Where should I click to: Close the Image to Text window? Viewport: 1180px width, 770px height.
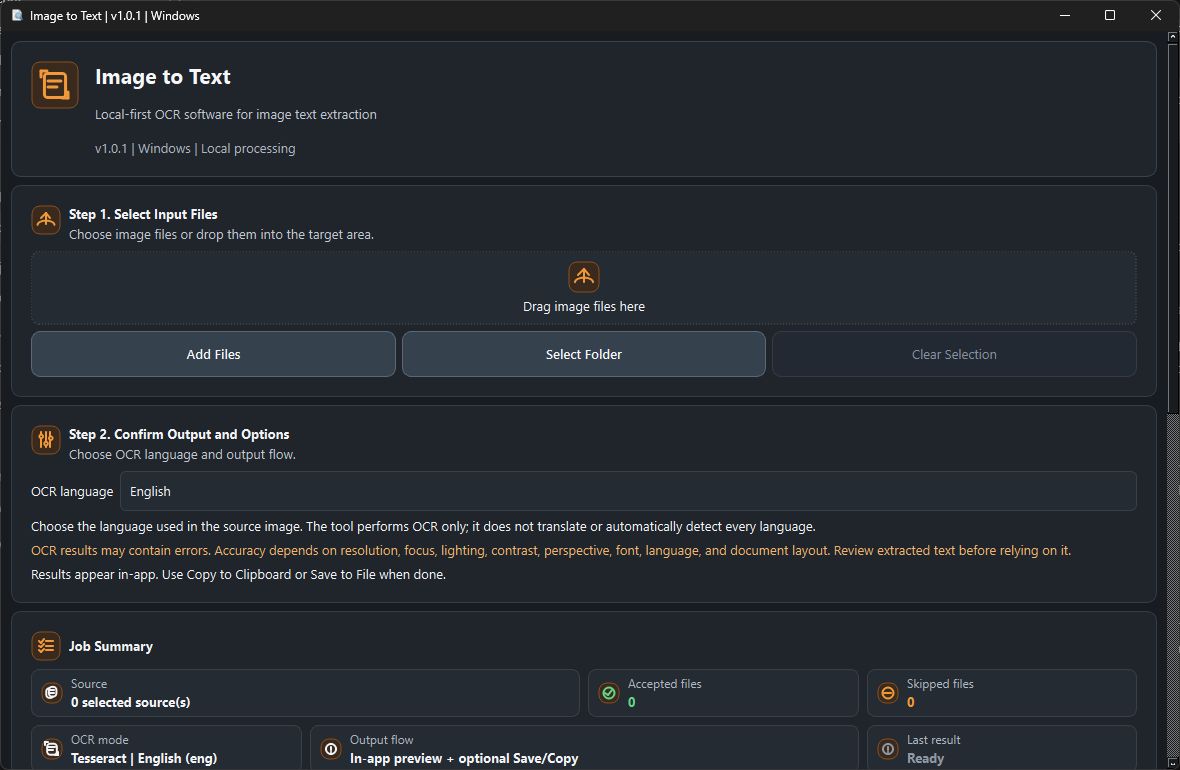click(x=1156, y=15)
